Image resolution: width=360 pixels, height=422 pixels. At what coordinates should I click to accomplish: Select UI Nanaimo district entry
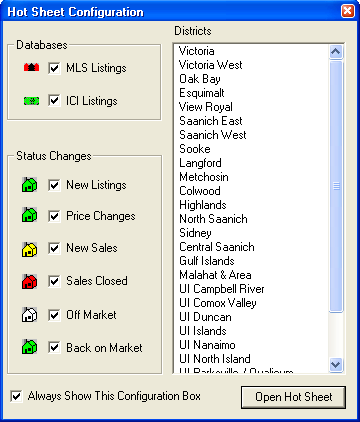[207, 345]
